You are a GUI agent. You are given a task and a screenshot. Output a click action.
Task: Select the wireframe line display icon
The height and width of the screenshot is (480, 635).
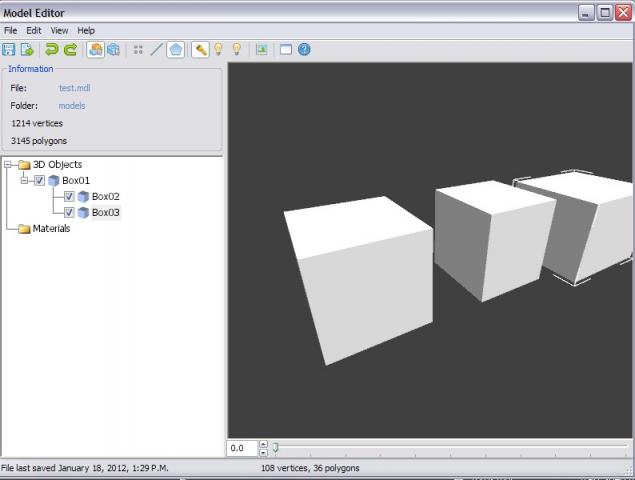click(156, 49)
